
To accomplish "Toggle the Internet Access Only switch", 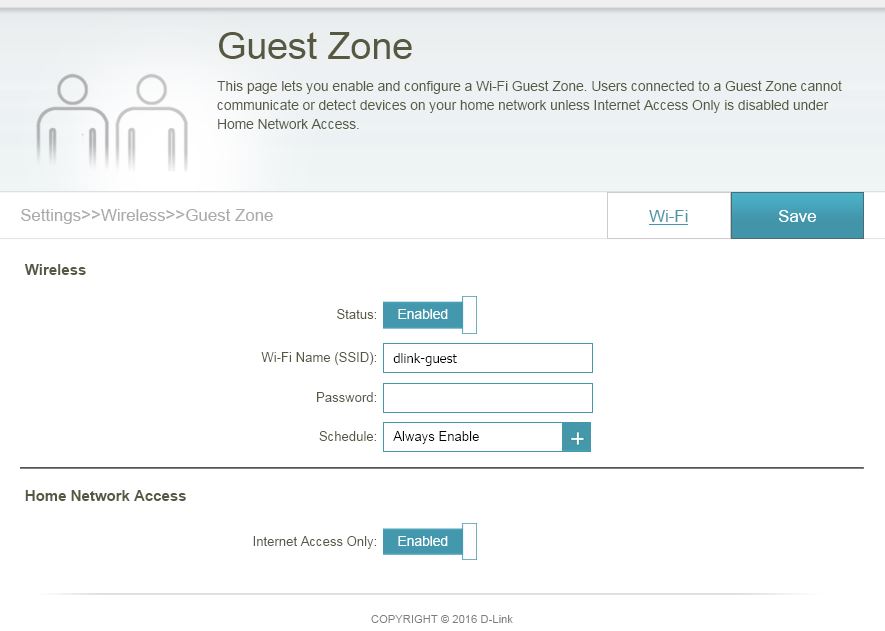I will pyautogui.click(x=430, y=541).
